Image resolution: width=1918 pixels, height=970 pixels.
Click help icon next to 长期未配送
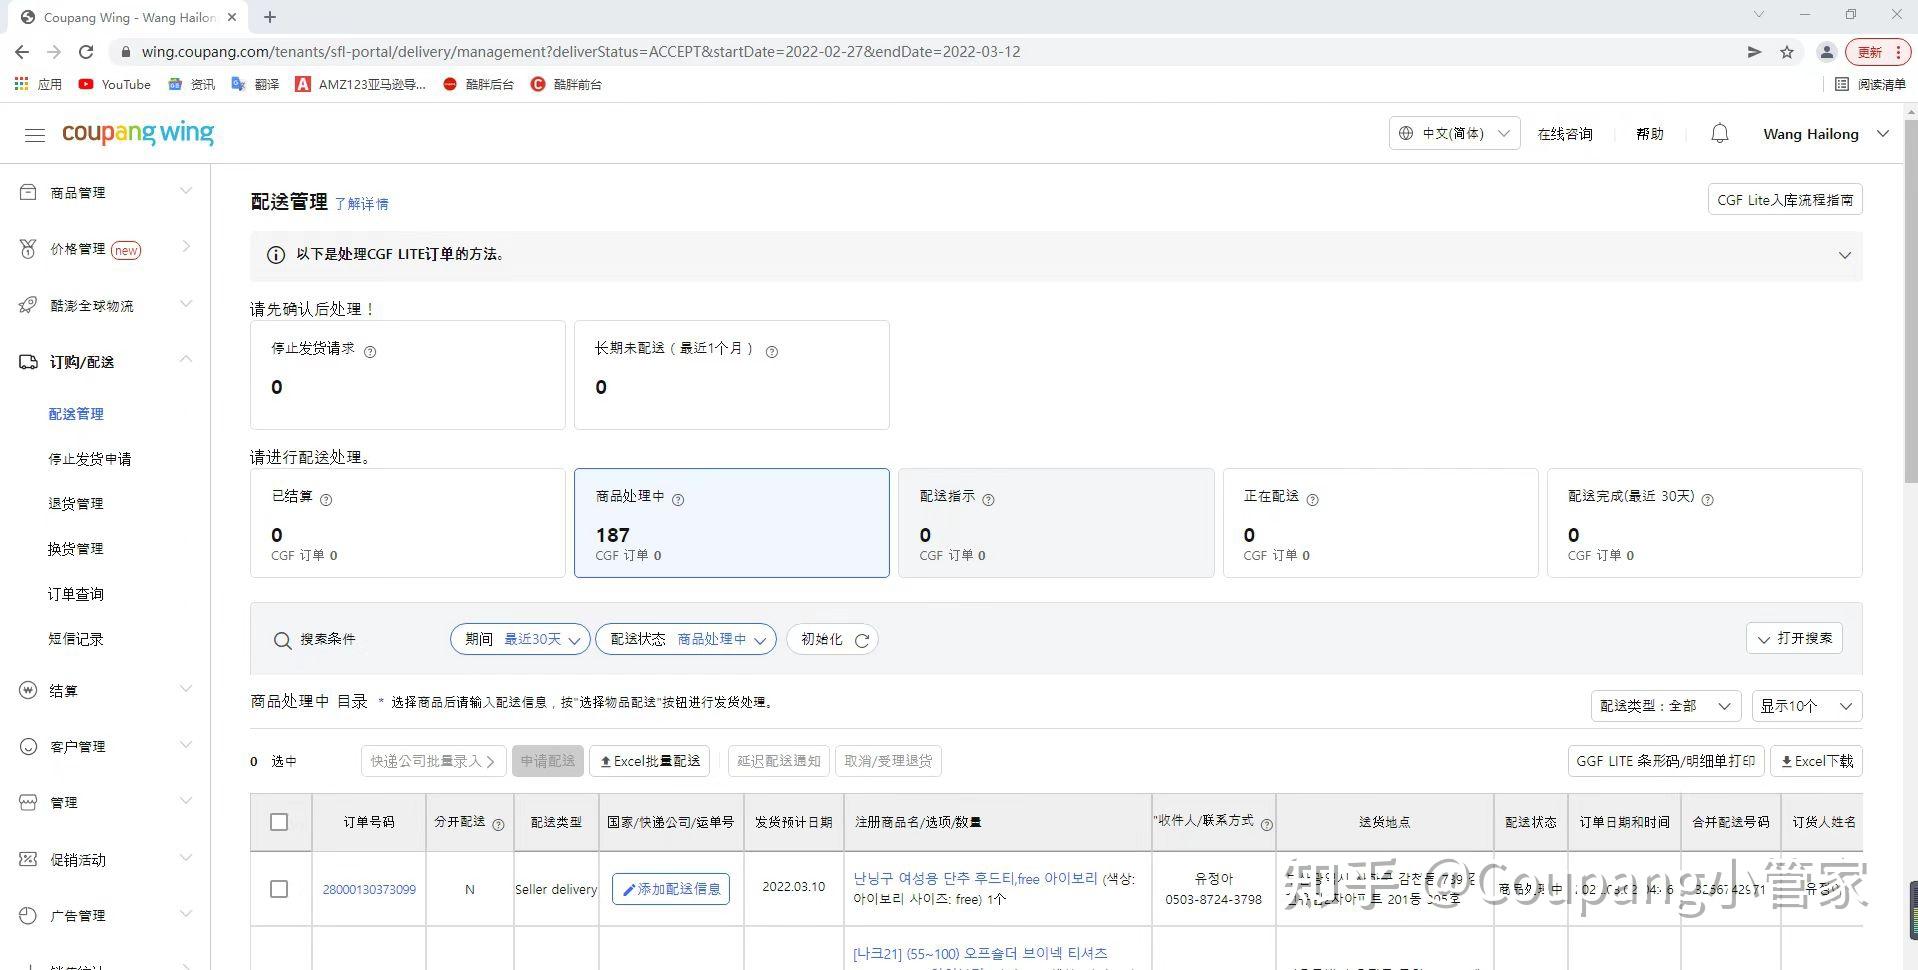coord(771,352)
